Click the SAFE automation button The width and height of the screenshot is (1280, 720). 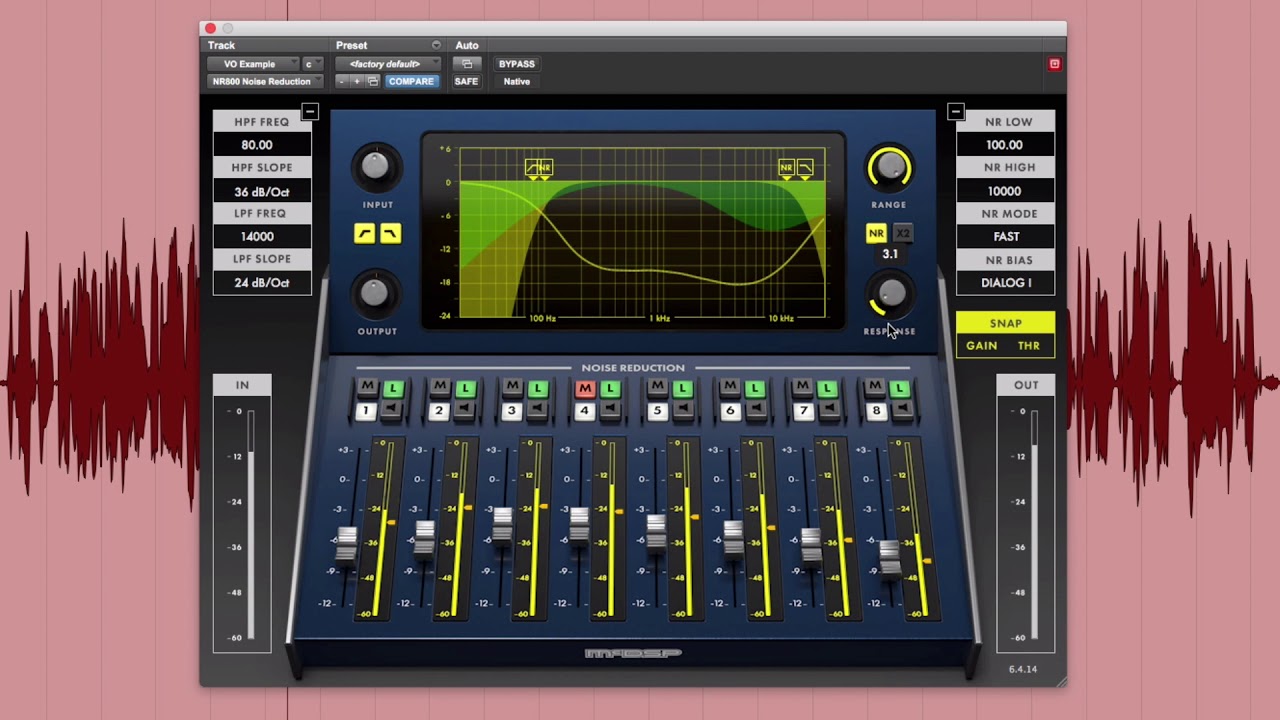466,81
